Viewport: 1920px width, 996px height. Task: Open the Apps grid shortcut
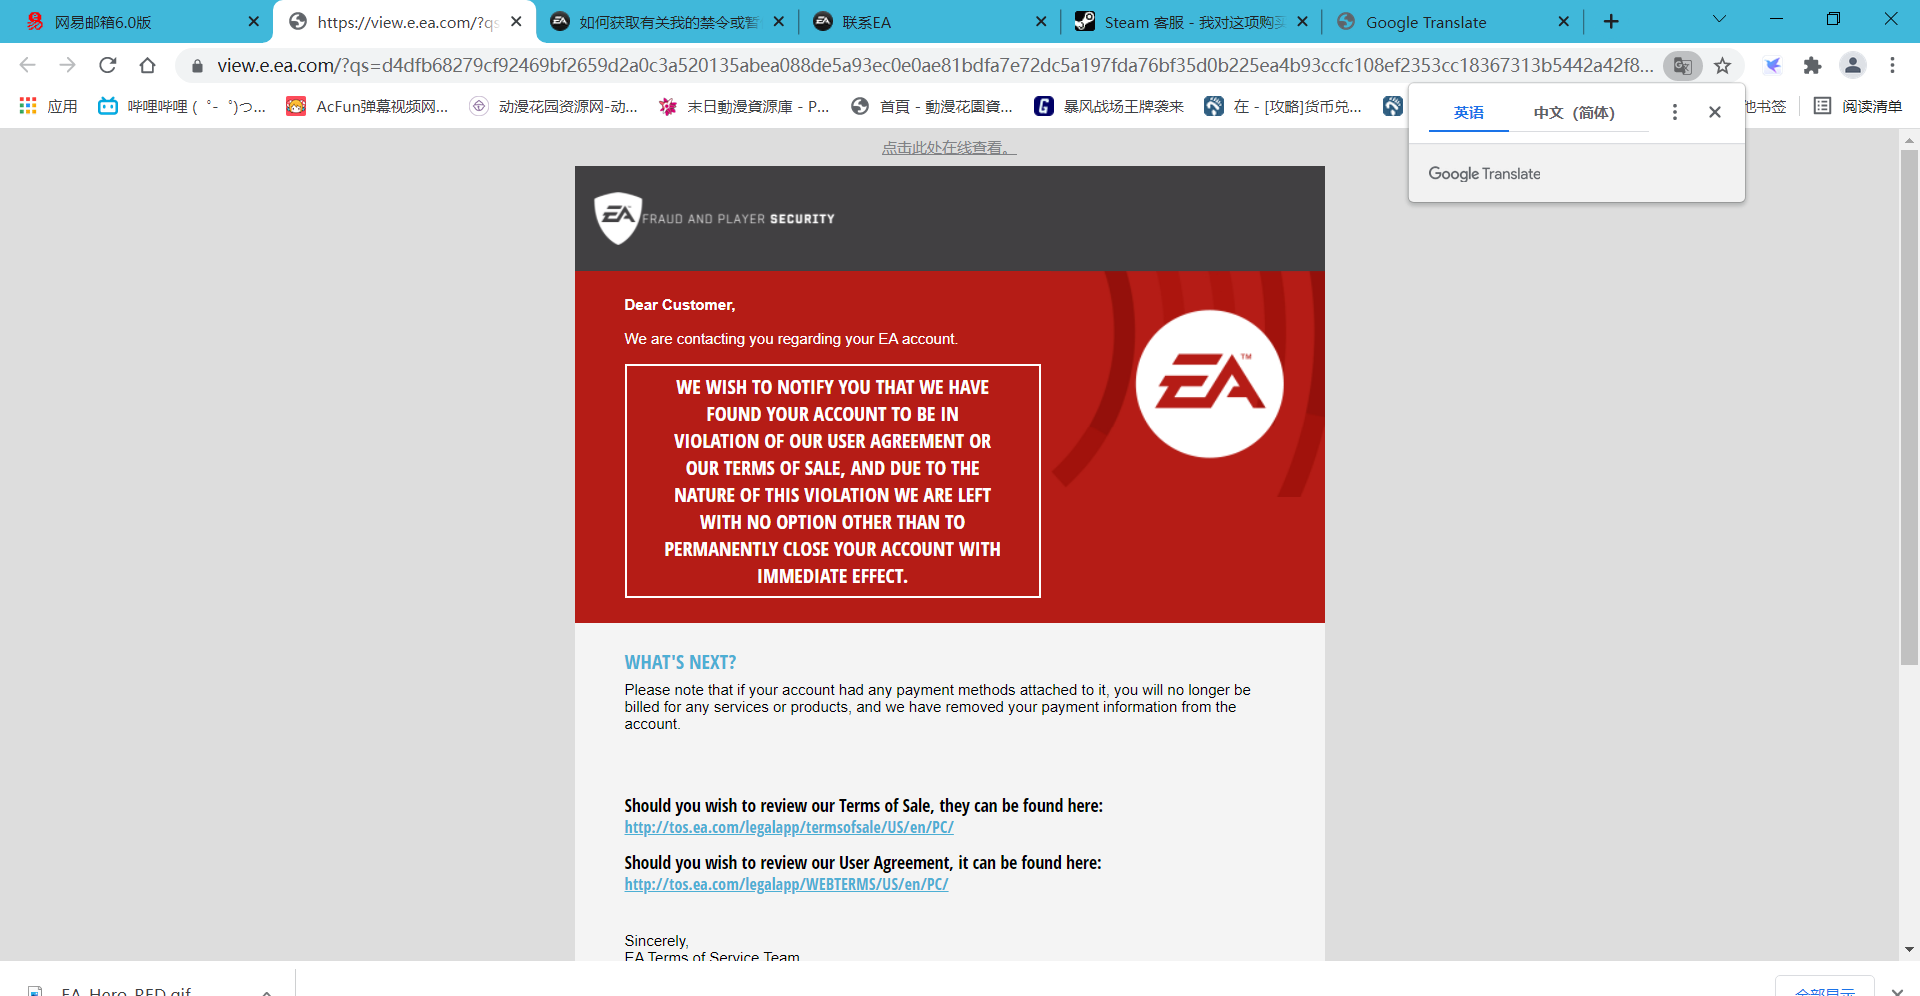pyautogui.click(x=47, y=106)
